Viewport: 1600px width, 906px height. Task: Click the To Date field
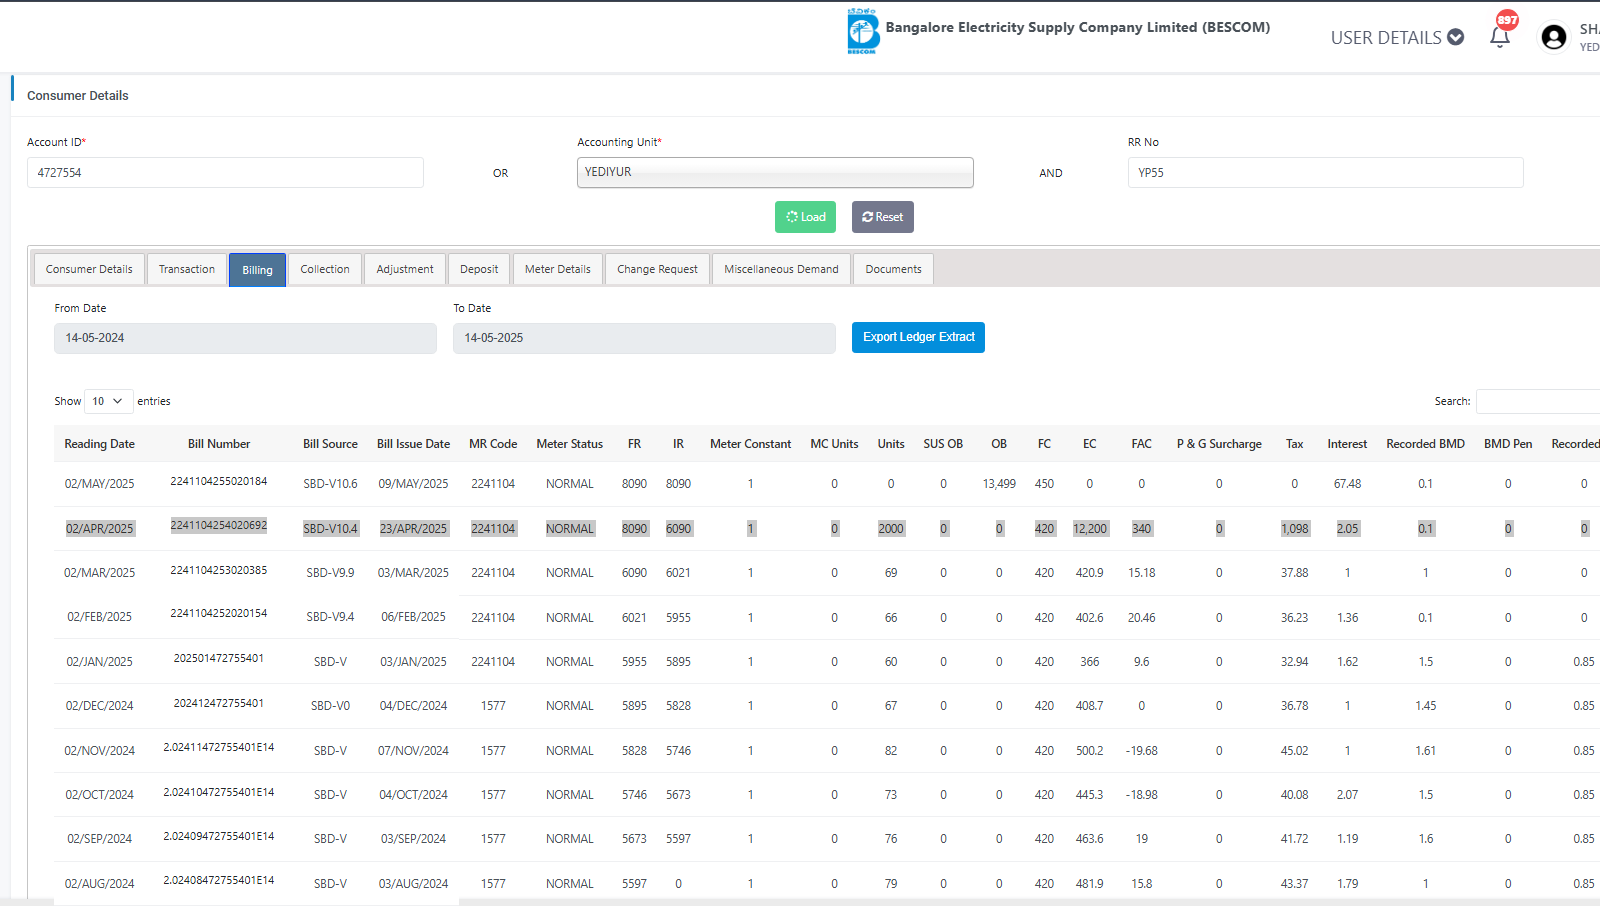coord(644,338)
